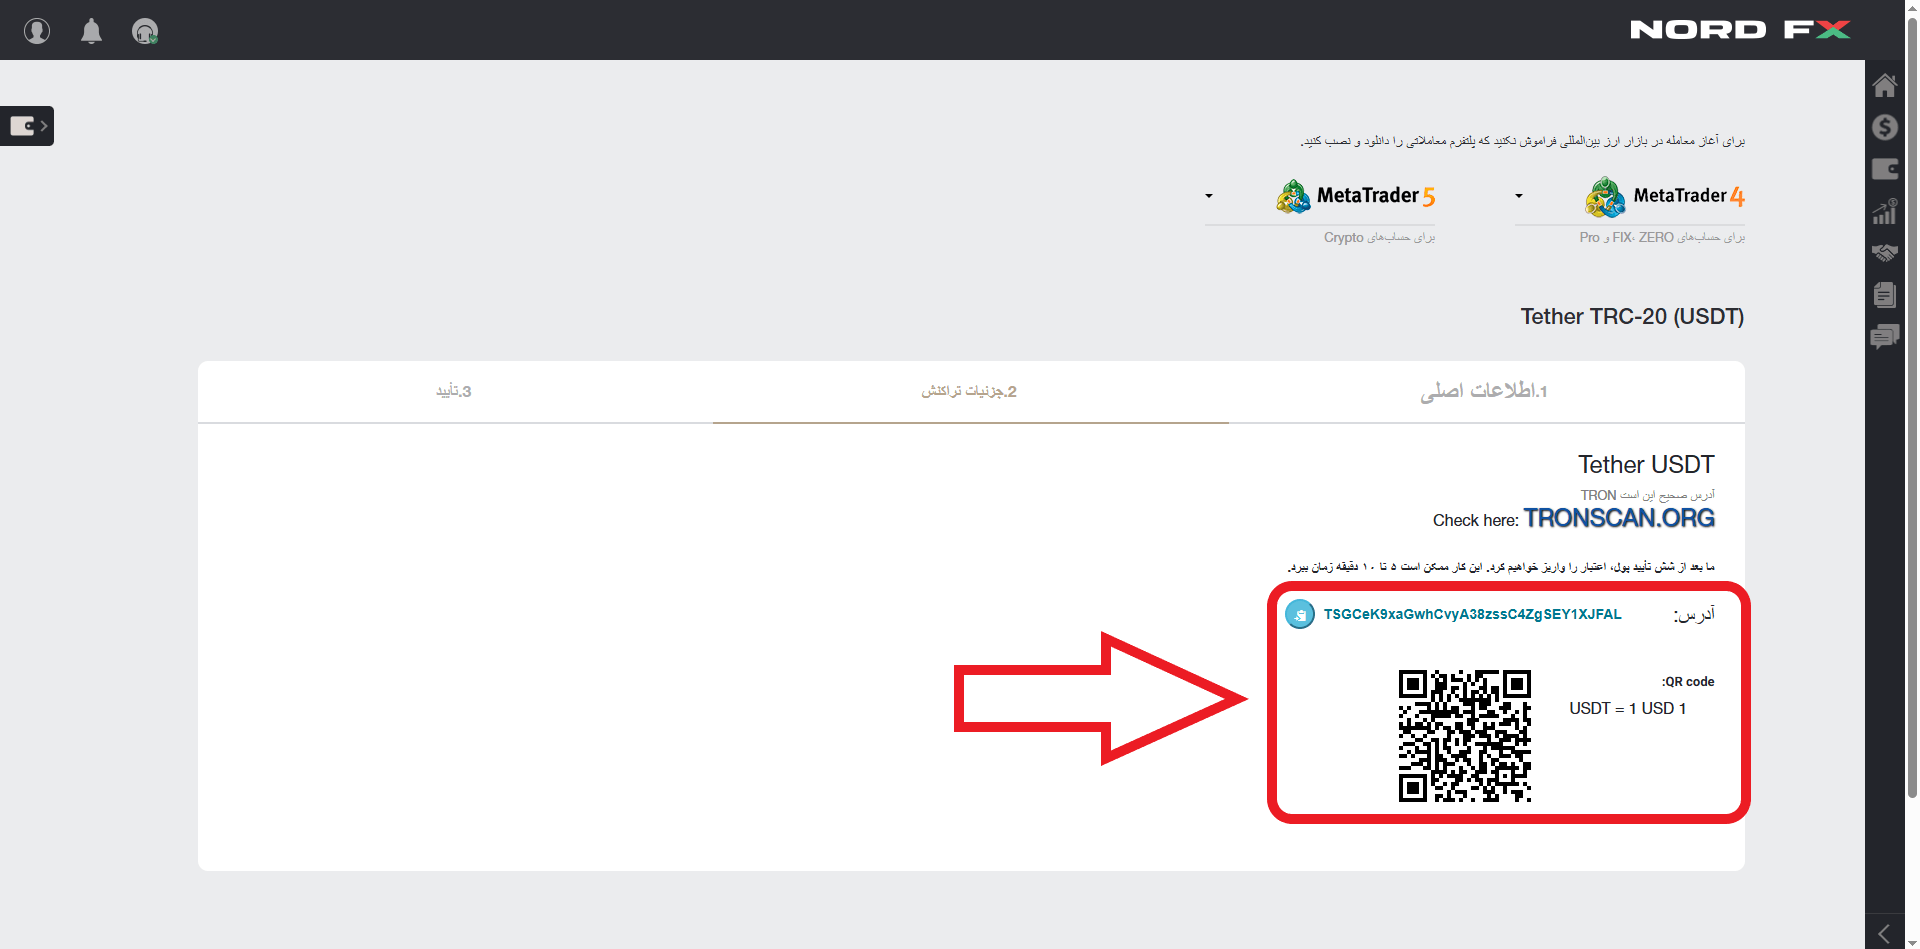Image resolution: width=1920 pixels, height=949 pixels.
Task: Collapse the right sidebar with chevron
Action: click(1884, 933)
